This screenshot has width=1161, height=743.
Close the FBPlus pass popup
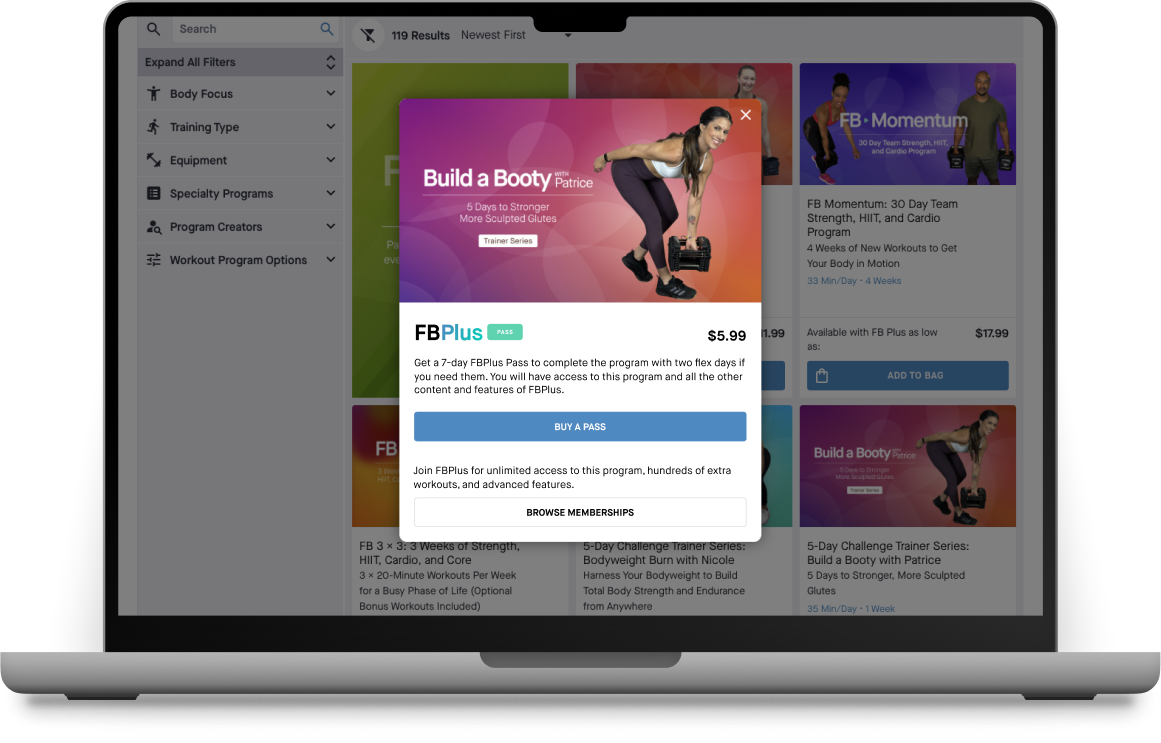(x=745, y=115)
